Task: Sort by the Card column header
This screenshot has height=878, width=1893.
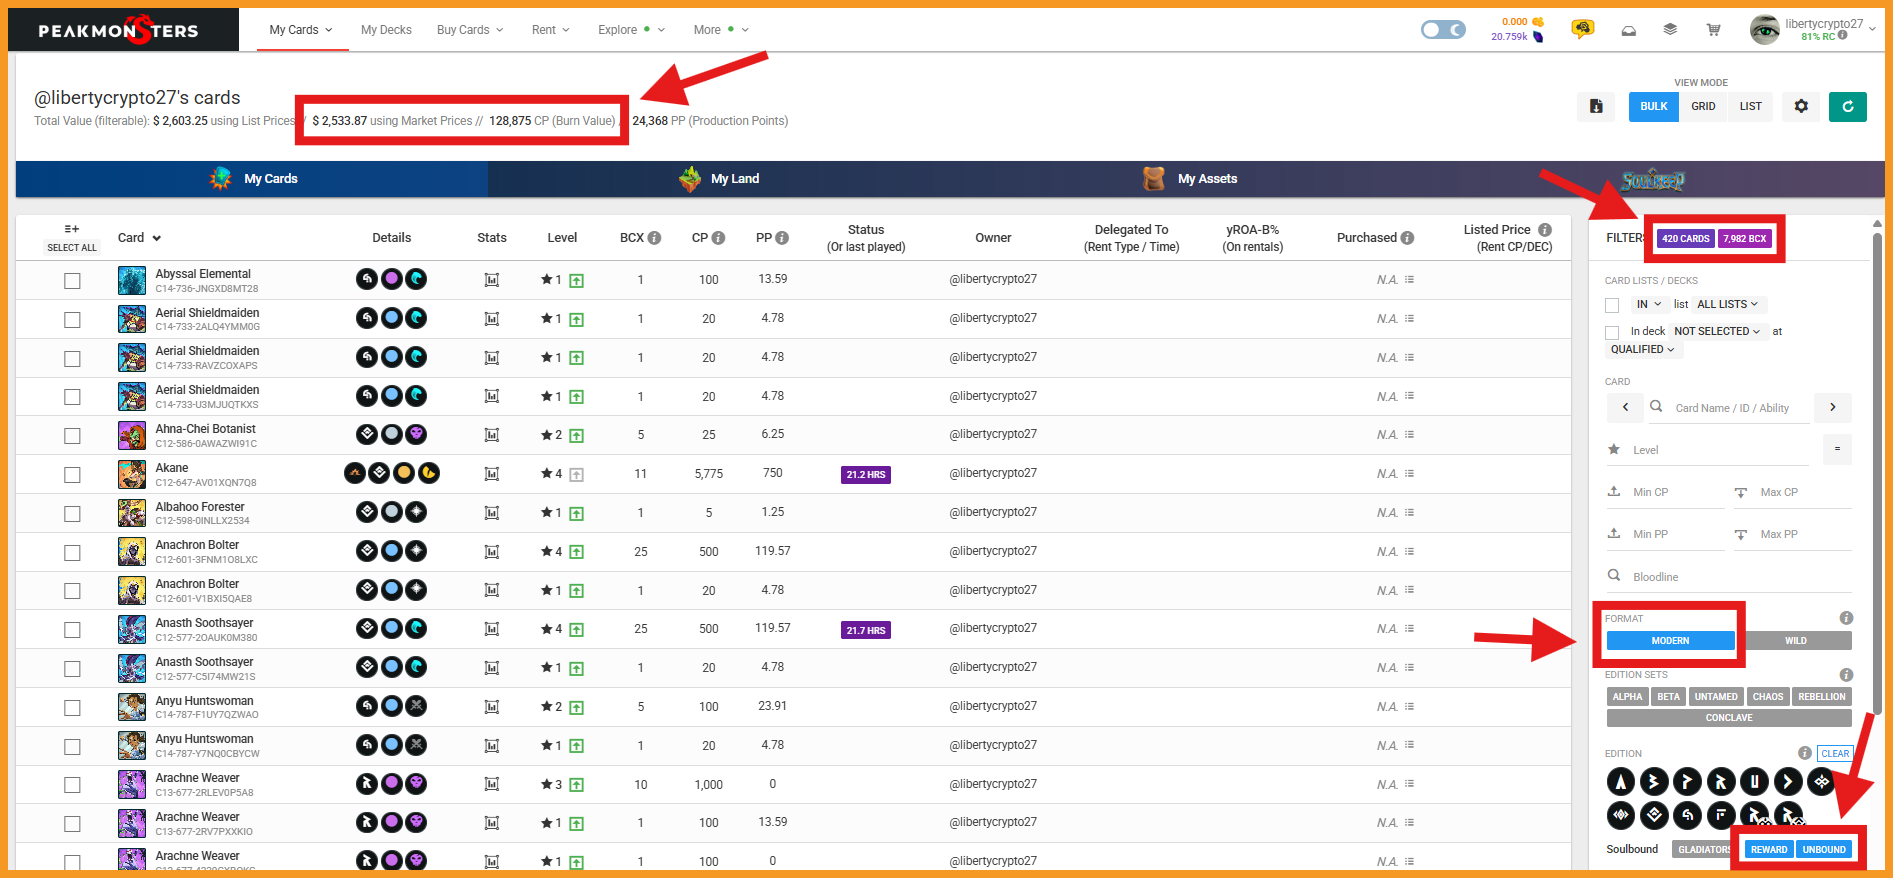Action: [139, 238]
